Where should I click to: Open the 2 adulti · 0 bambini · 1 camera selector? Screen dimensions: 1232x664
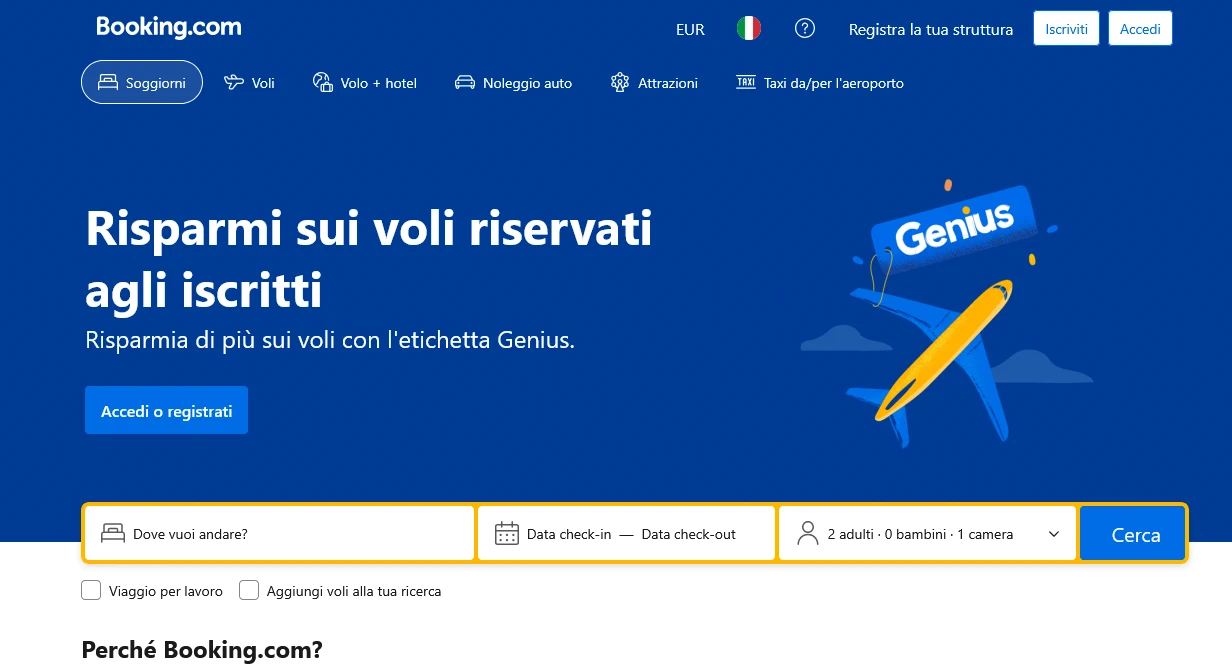tap(928, 533)
